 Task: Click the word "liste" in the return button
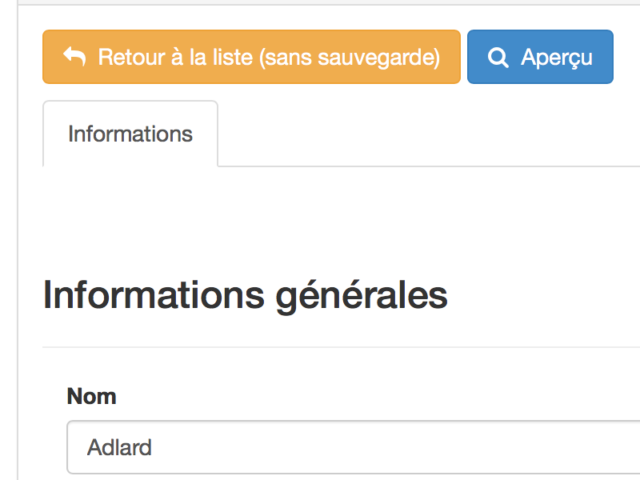[229, 57]
